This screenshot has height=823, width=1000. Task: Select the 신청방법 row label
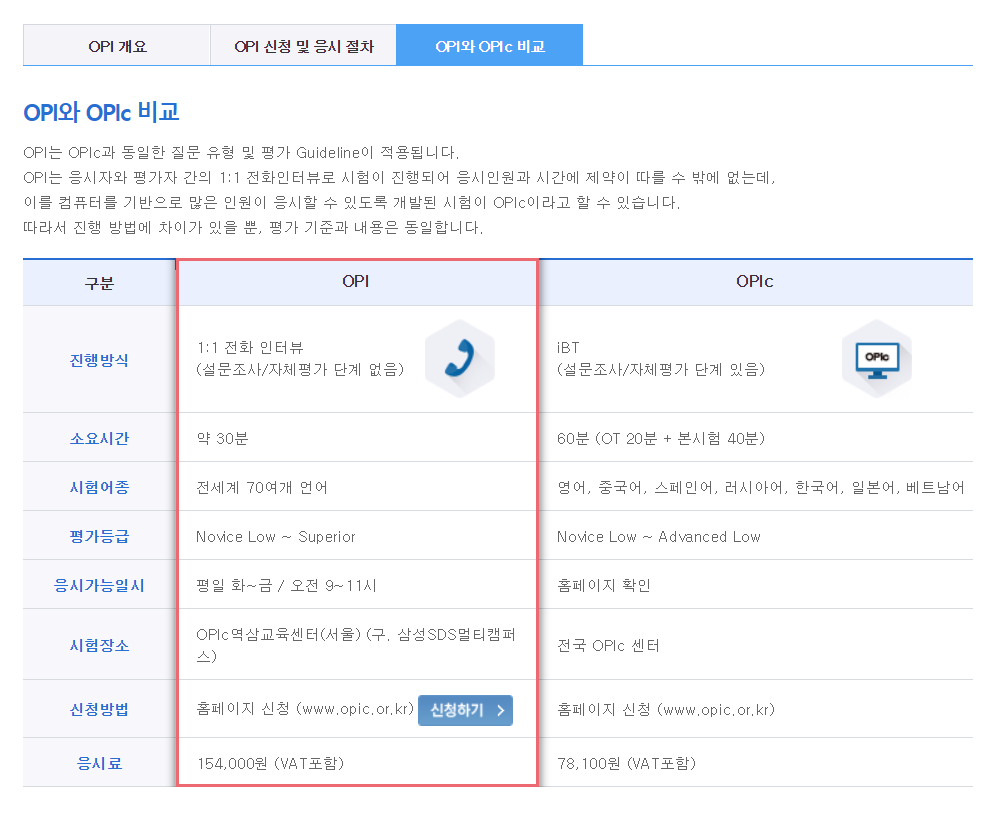coord(99,709)
